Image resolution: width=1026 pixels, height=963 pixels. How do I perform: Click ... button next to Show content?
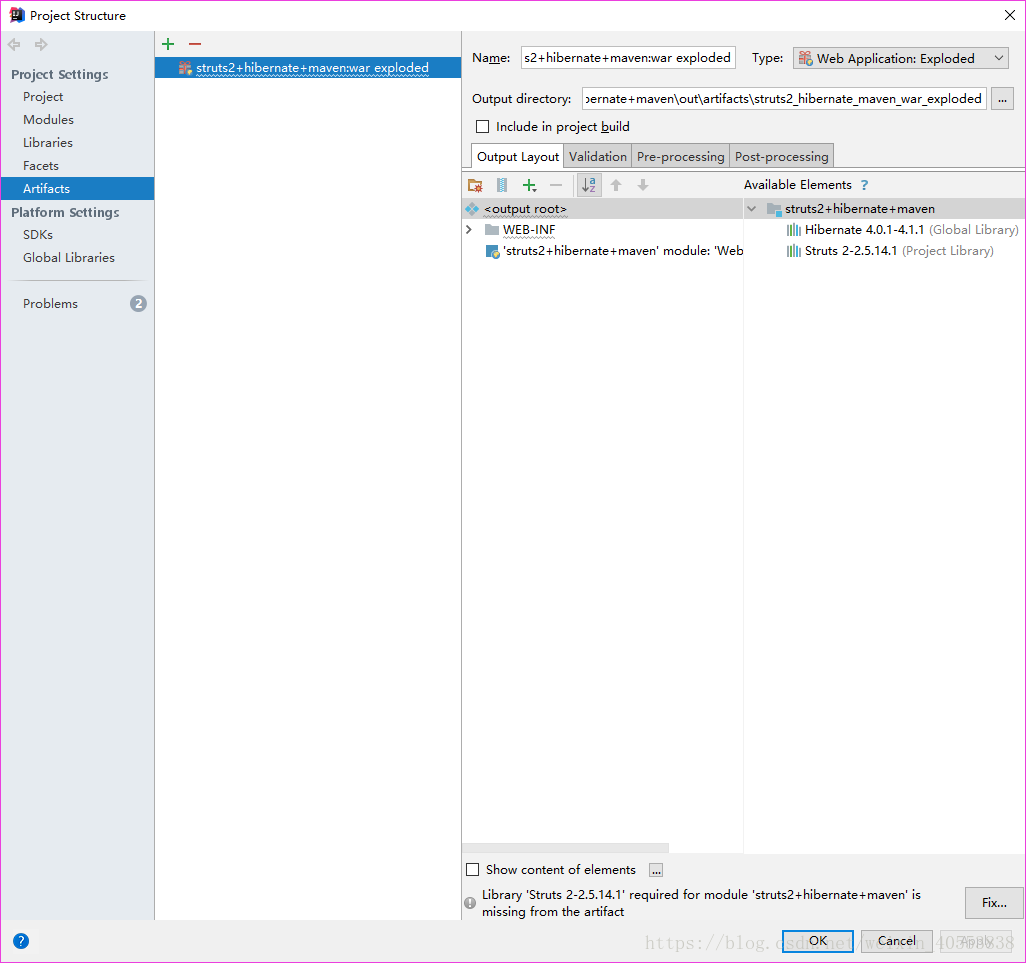tap(656, 870)
